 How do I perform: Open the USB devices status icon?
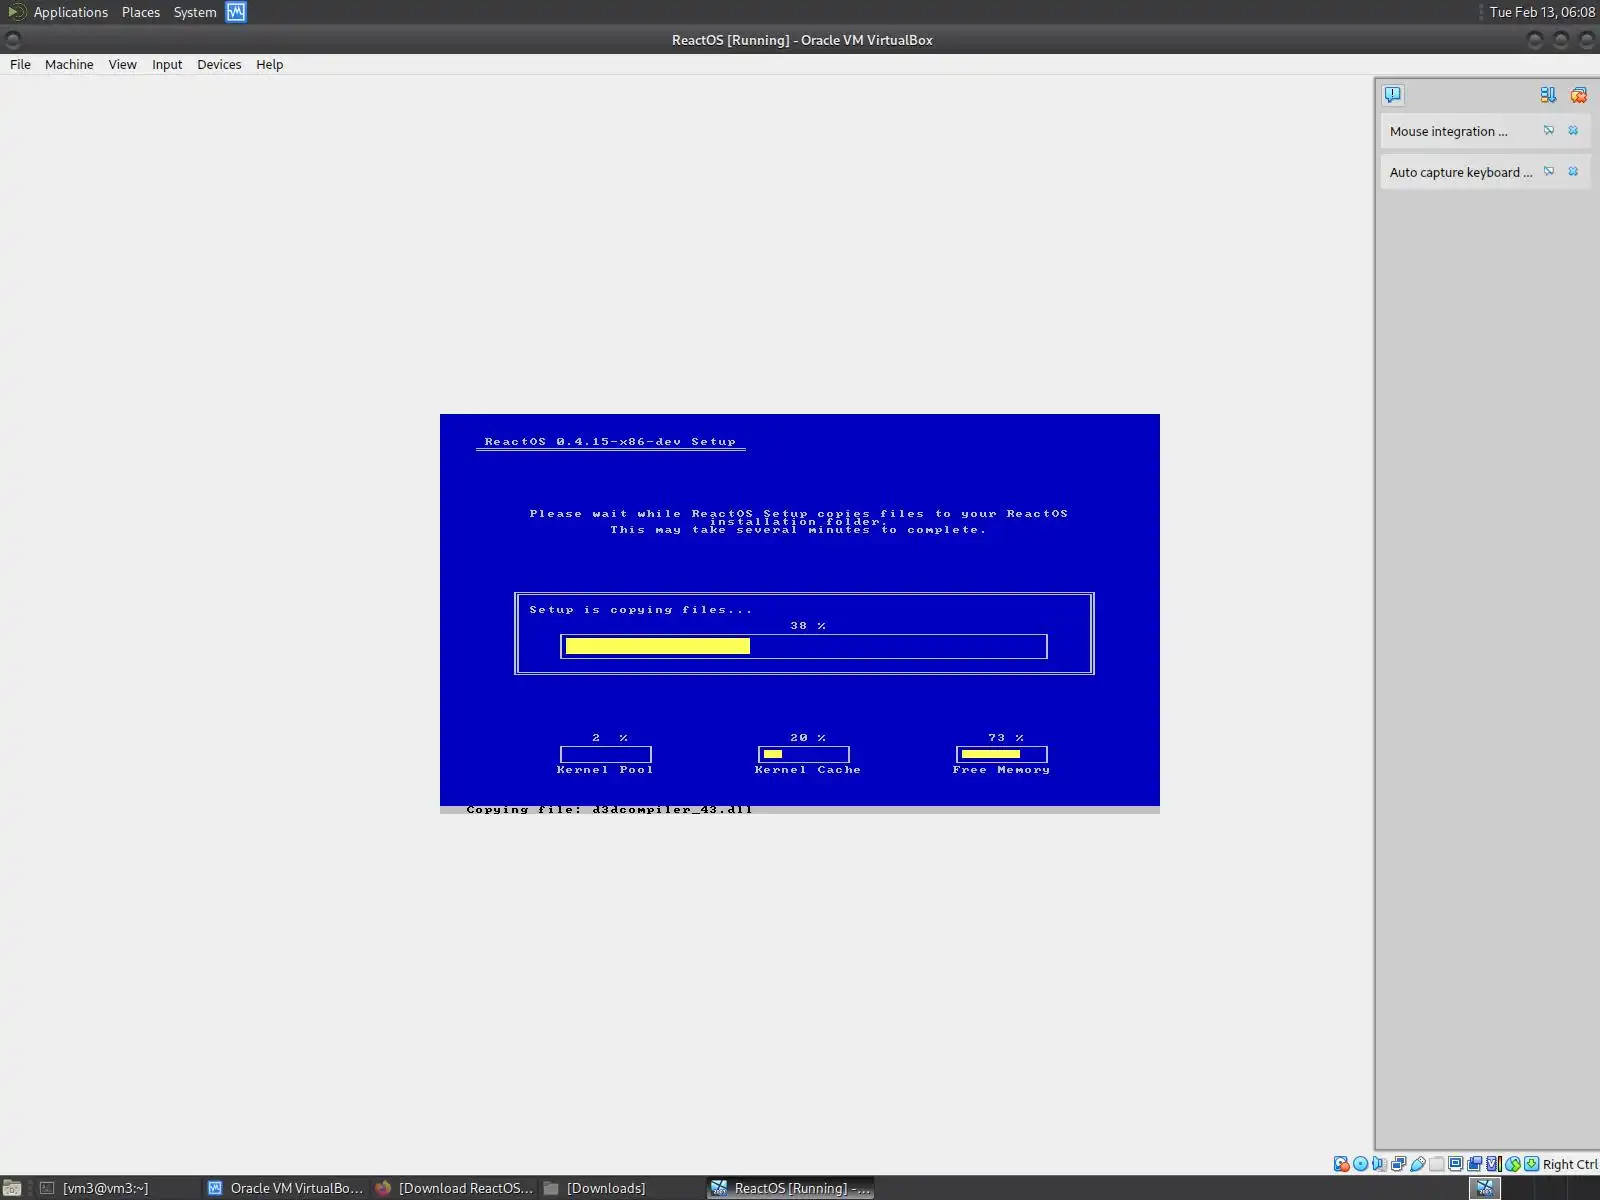click(1418, 1164)
